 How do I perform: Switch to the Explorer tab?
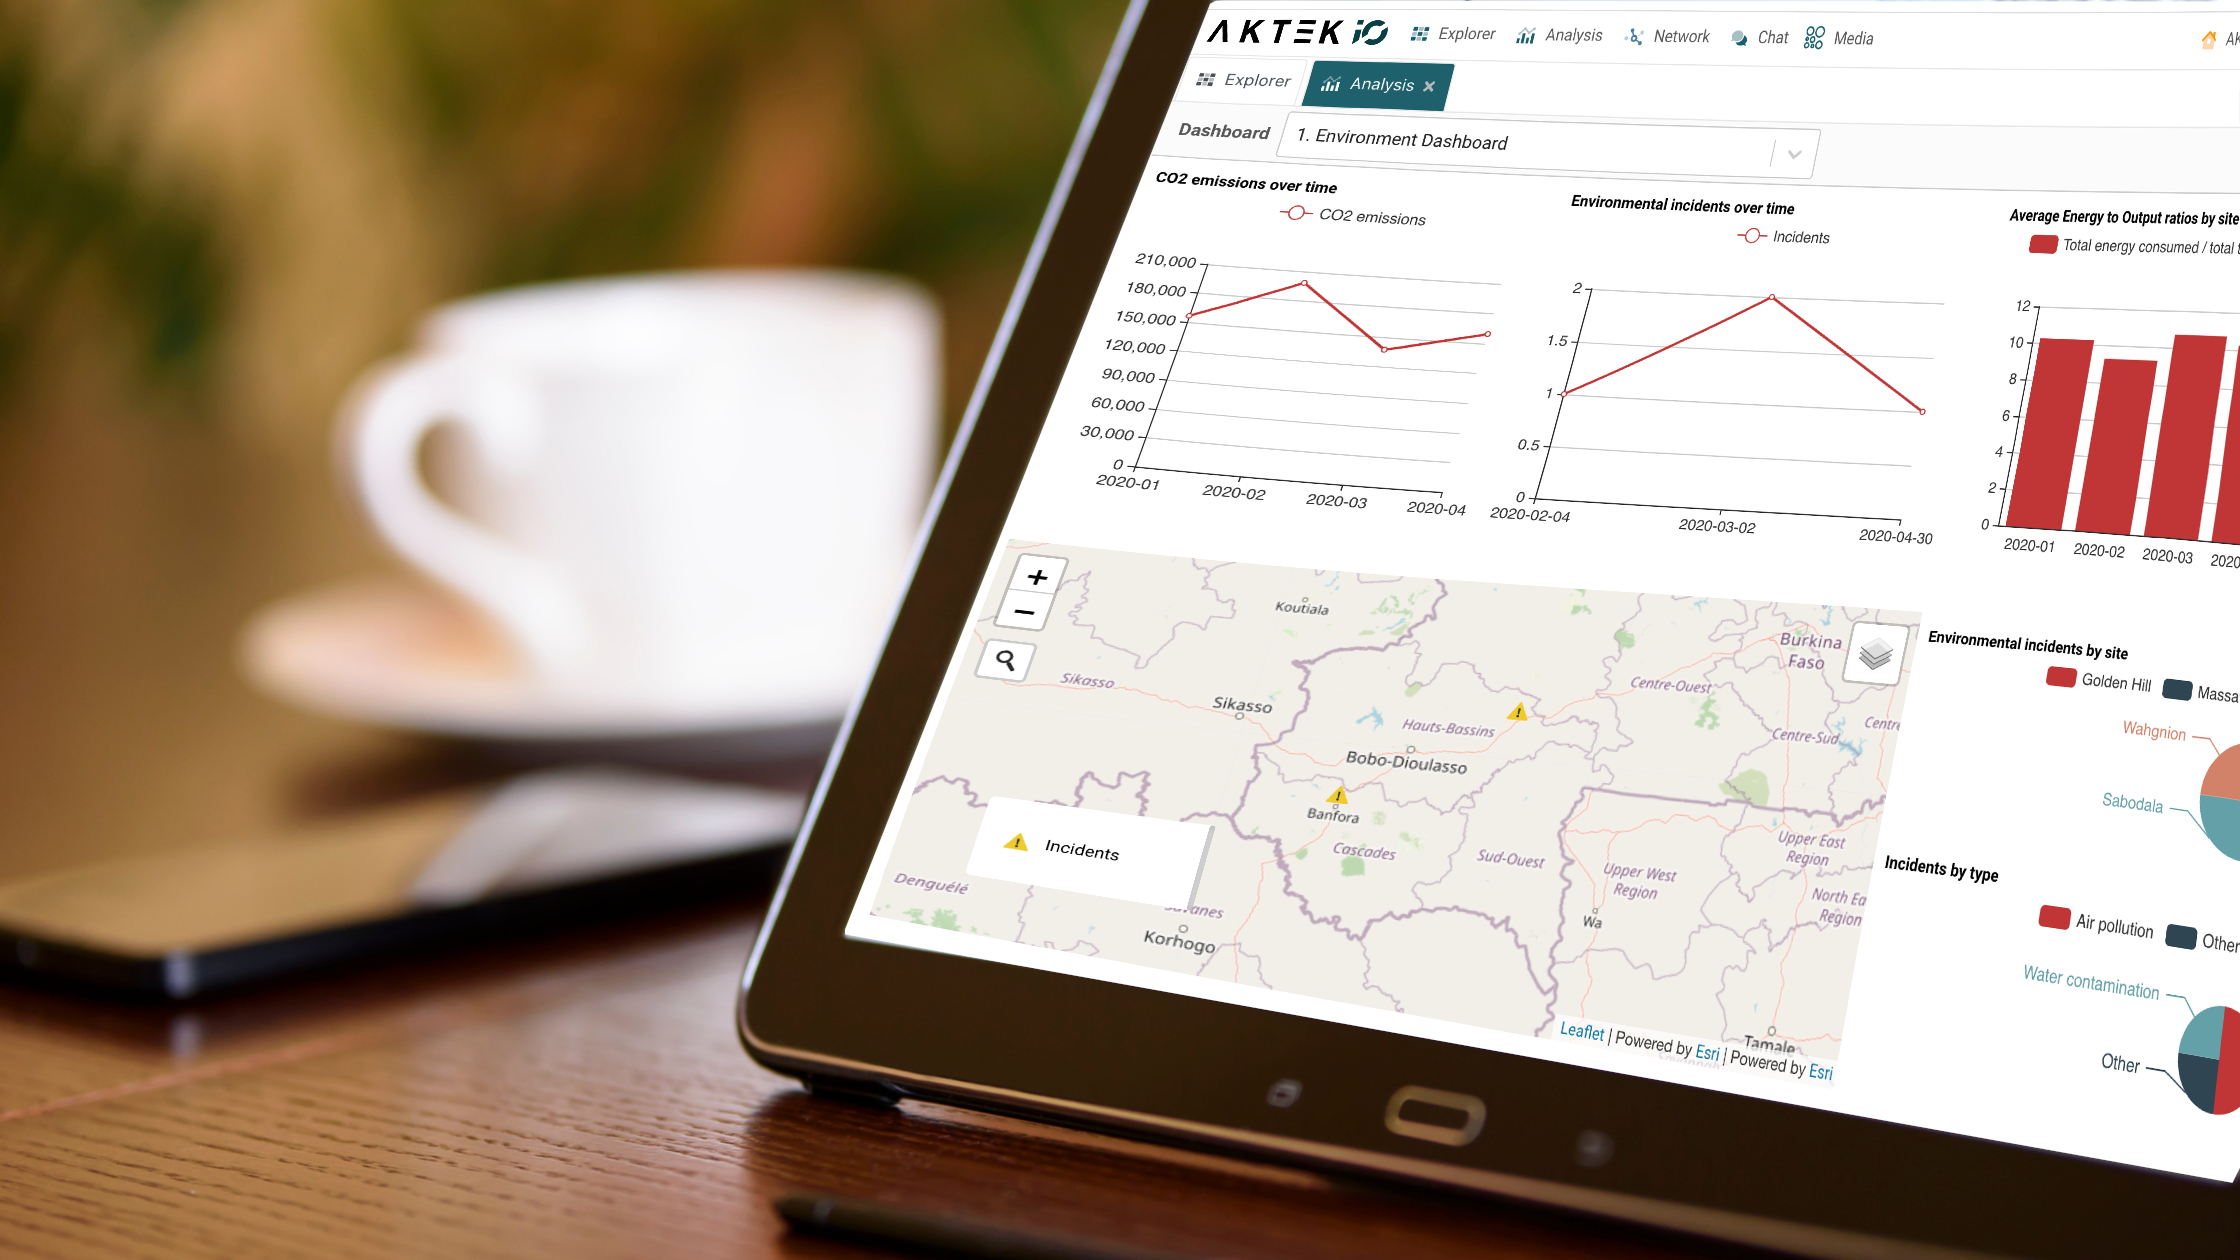[1243, 83]
